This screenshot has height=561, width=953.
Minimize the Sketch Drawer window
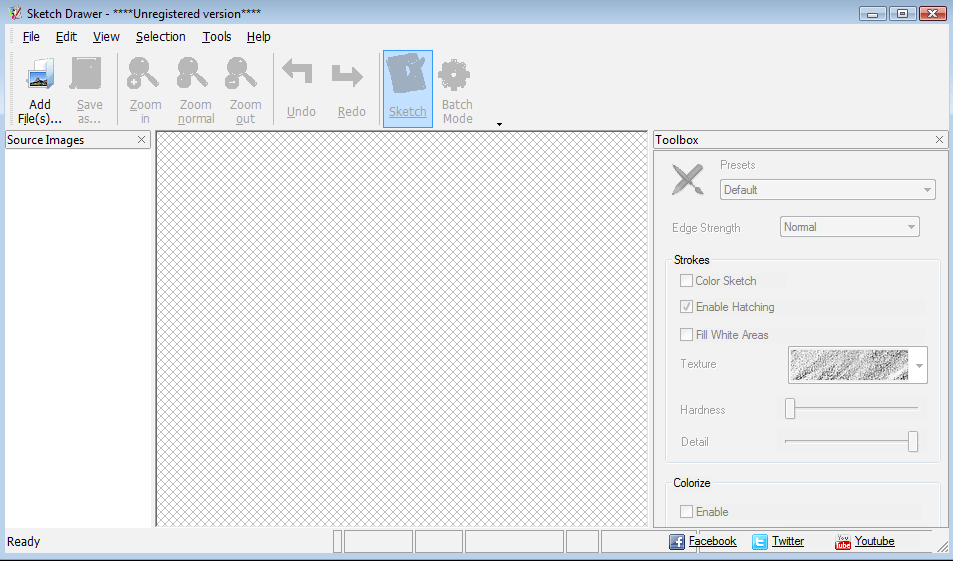pos(873,13)
